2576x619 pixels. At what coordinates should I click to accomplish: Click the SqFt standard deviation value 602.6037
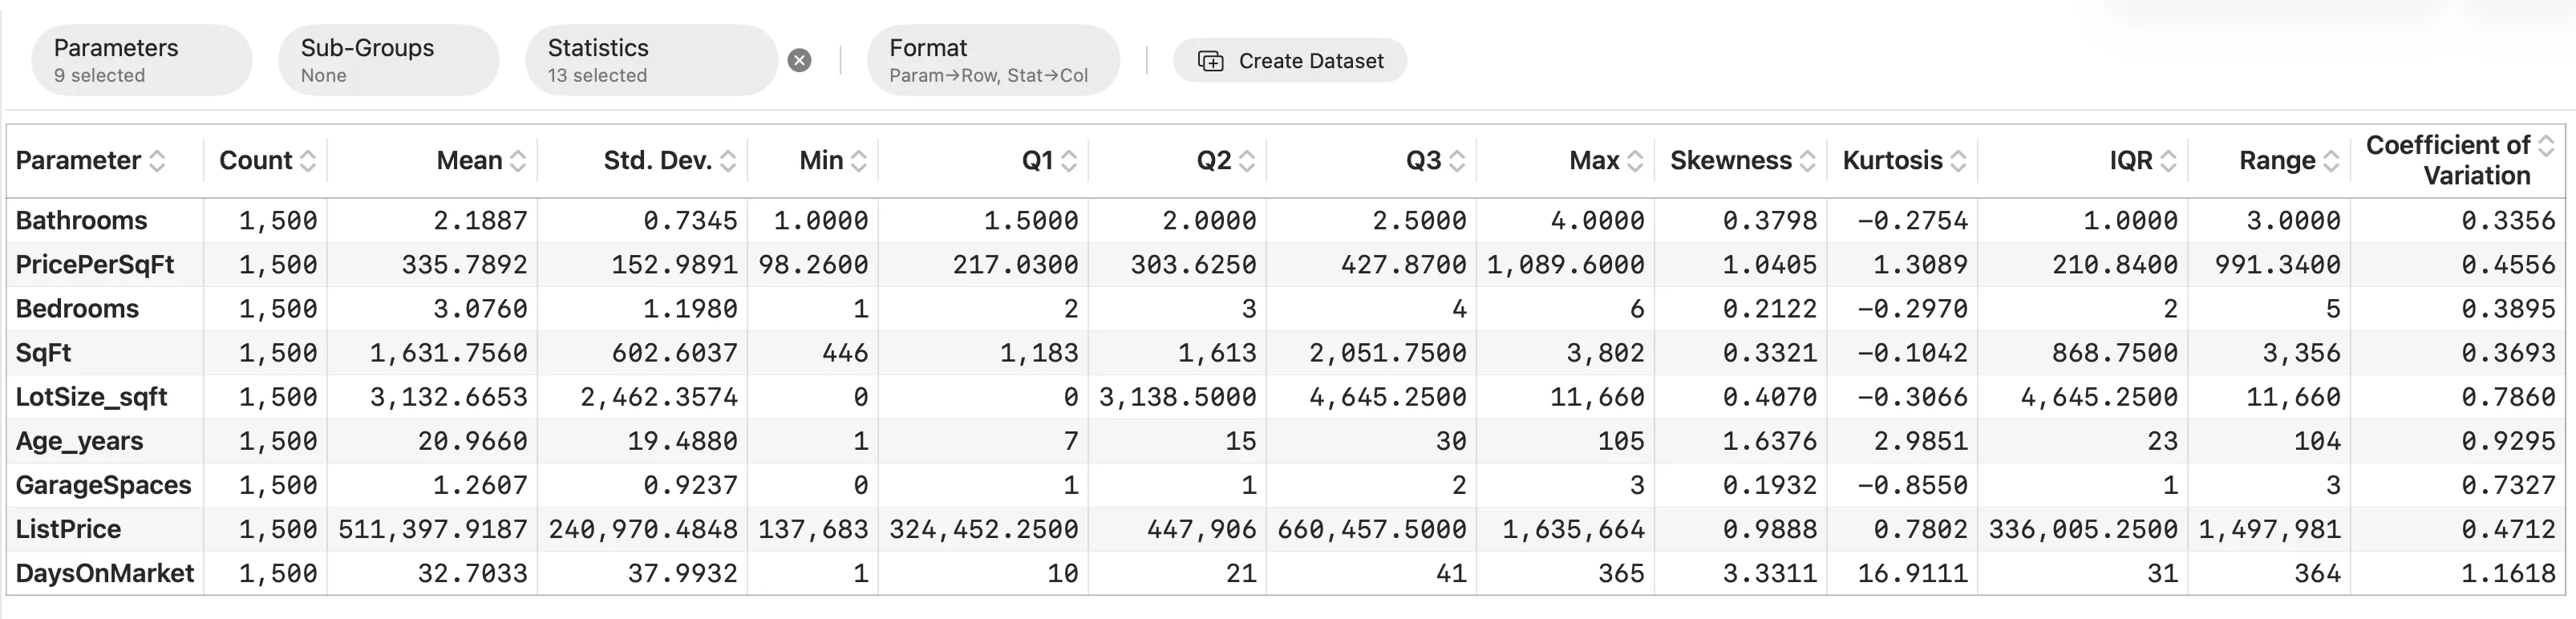(x=675, y=353)
